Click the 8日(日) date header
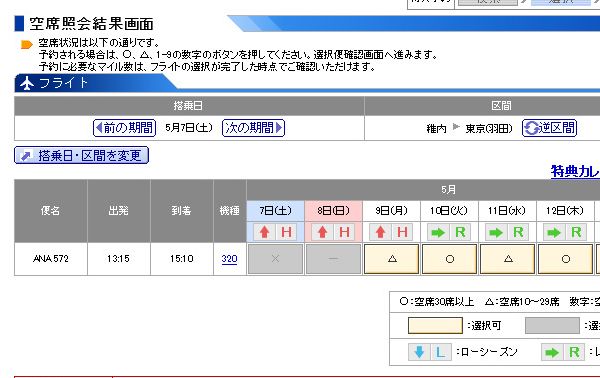Screen dimensions: 600x378 [334, 210]
